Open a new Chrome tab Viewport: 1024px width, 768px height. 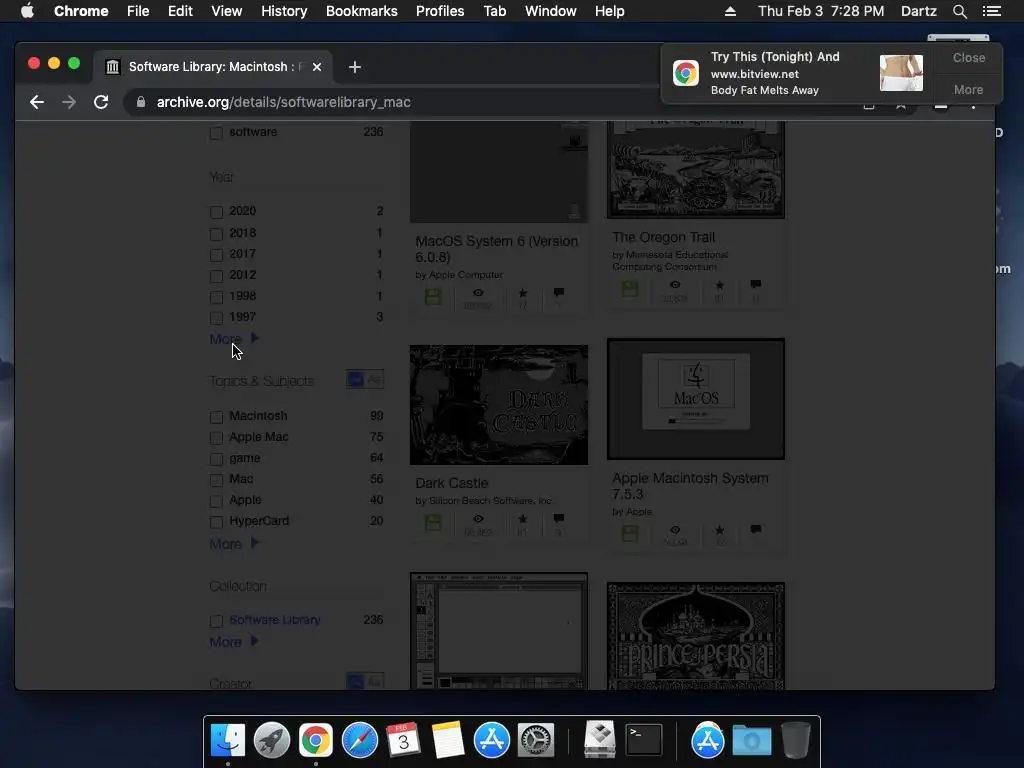[355, 67]
